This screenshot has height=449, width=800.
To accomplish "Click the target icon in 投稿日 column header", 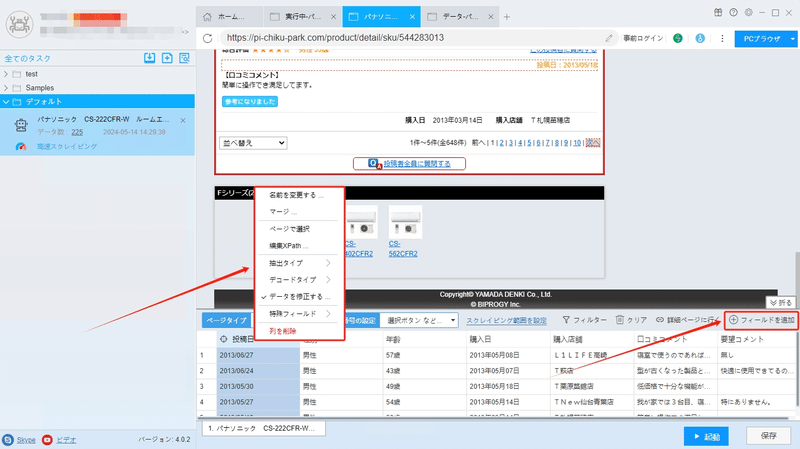I will 223,339.
